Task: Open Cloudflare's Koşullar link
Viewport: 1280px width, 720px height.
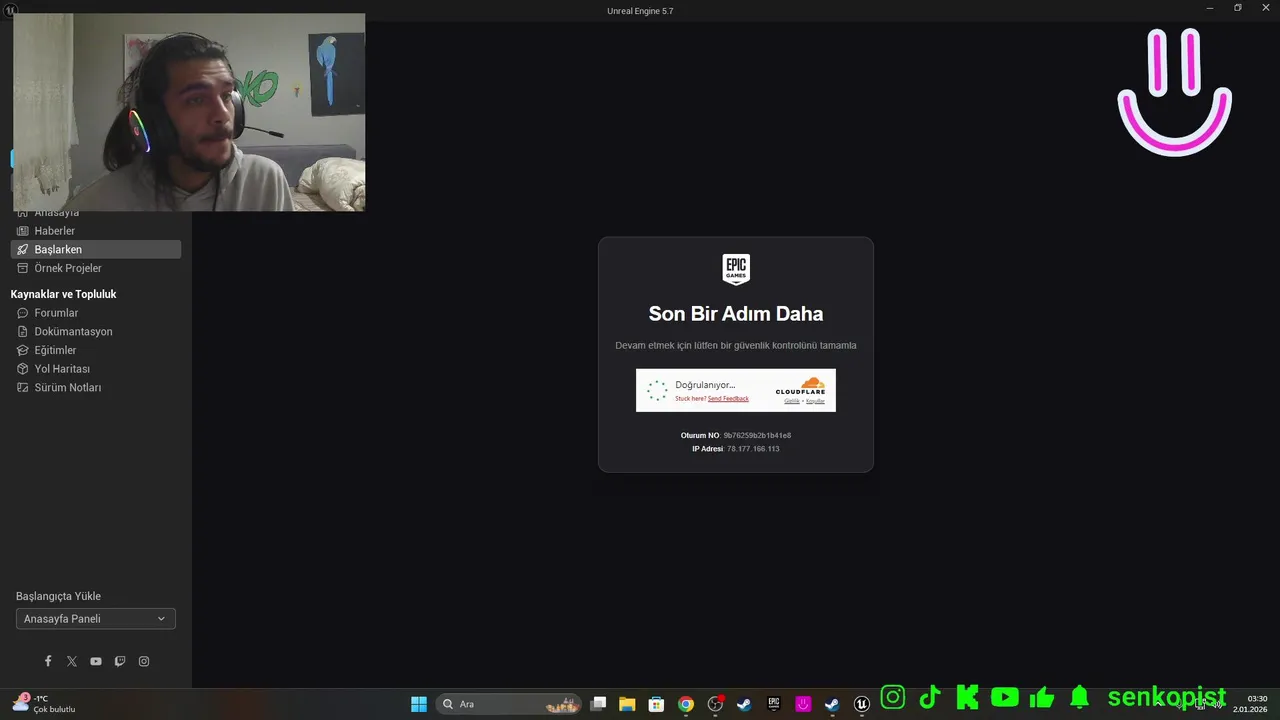Action: point(815,401)
